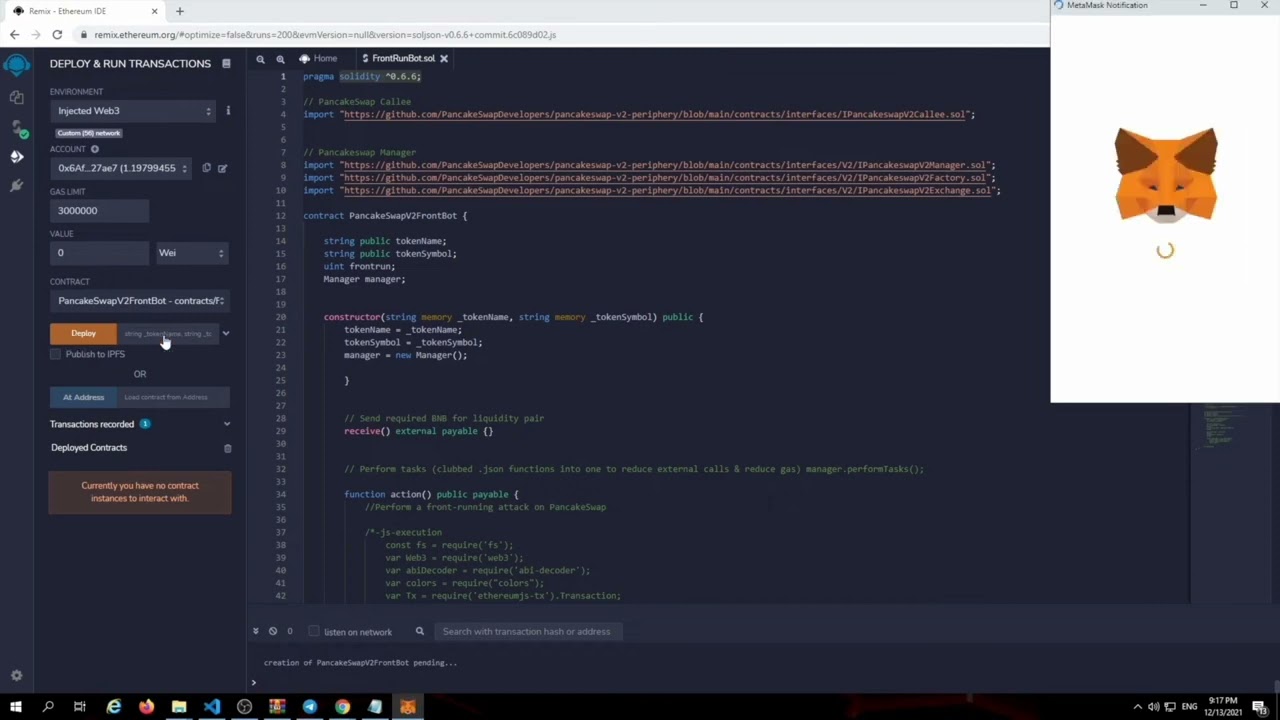Zoom out editor font

coord(260,59)
